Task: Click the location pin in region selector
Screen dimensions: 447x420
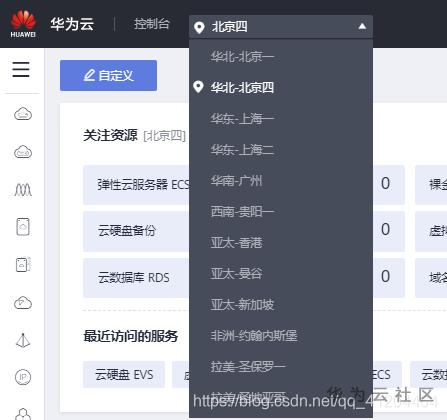Action: pos(199,27)
